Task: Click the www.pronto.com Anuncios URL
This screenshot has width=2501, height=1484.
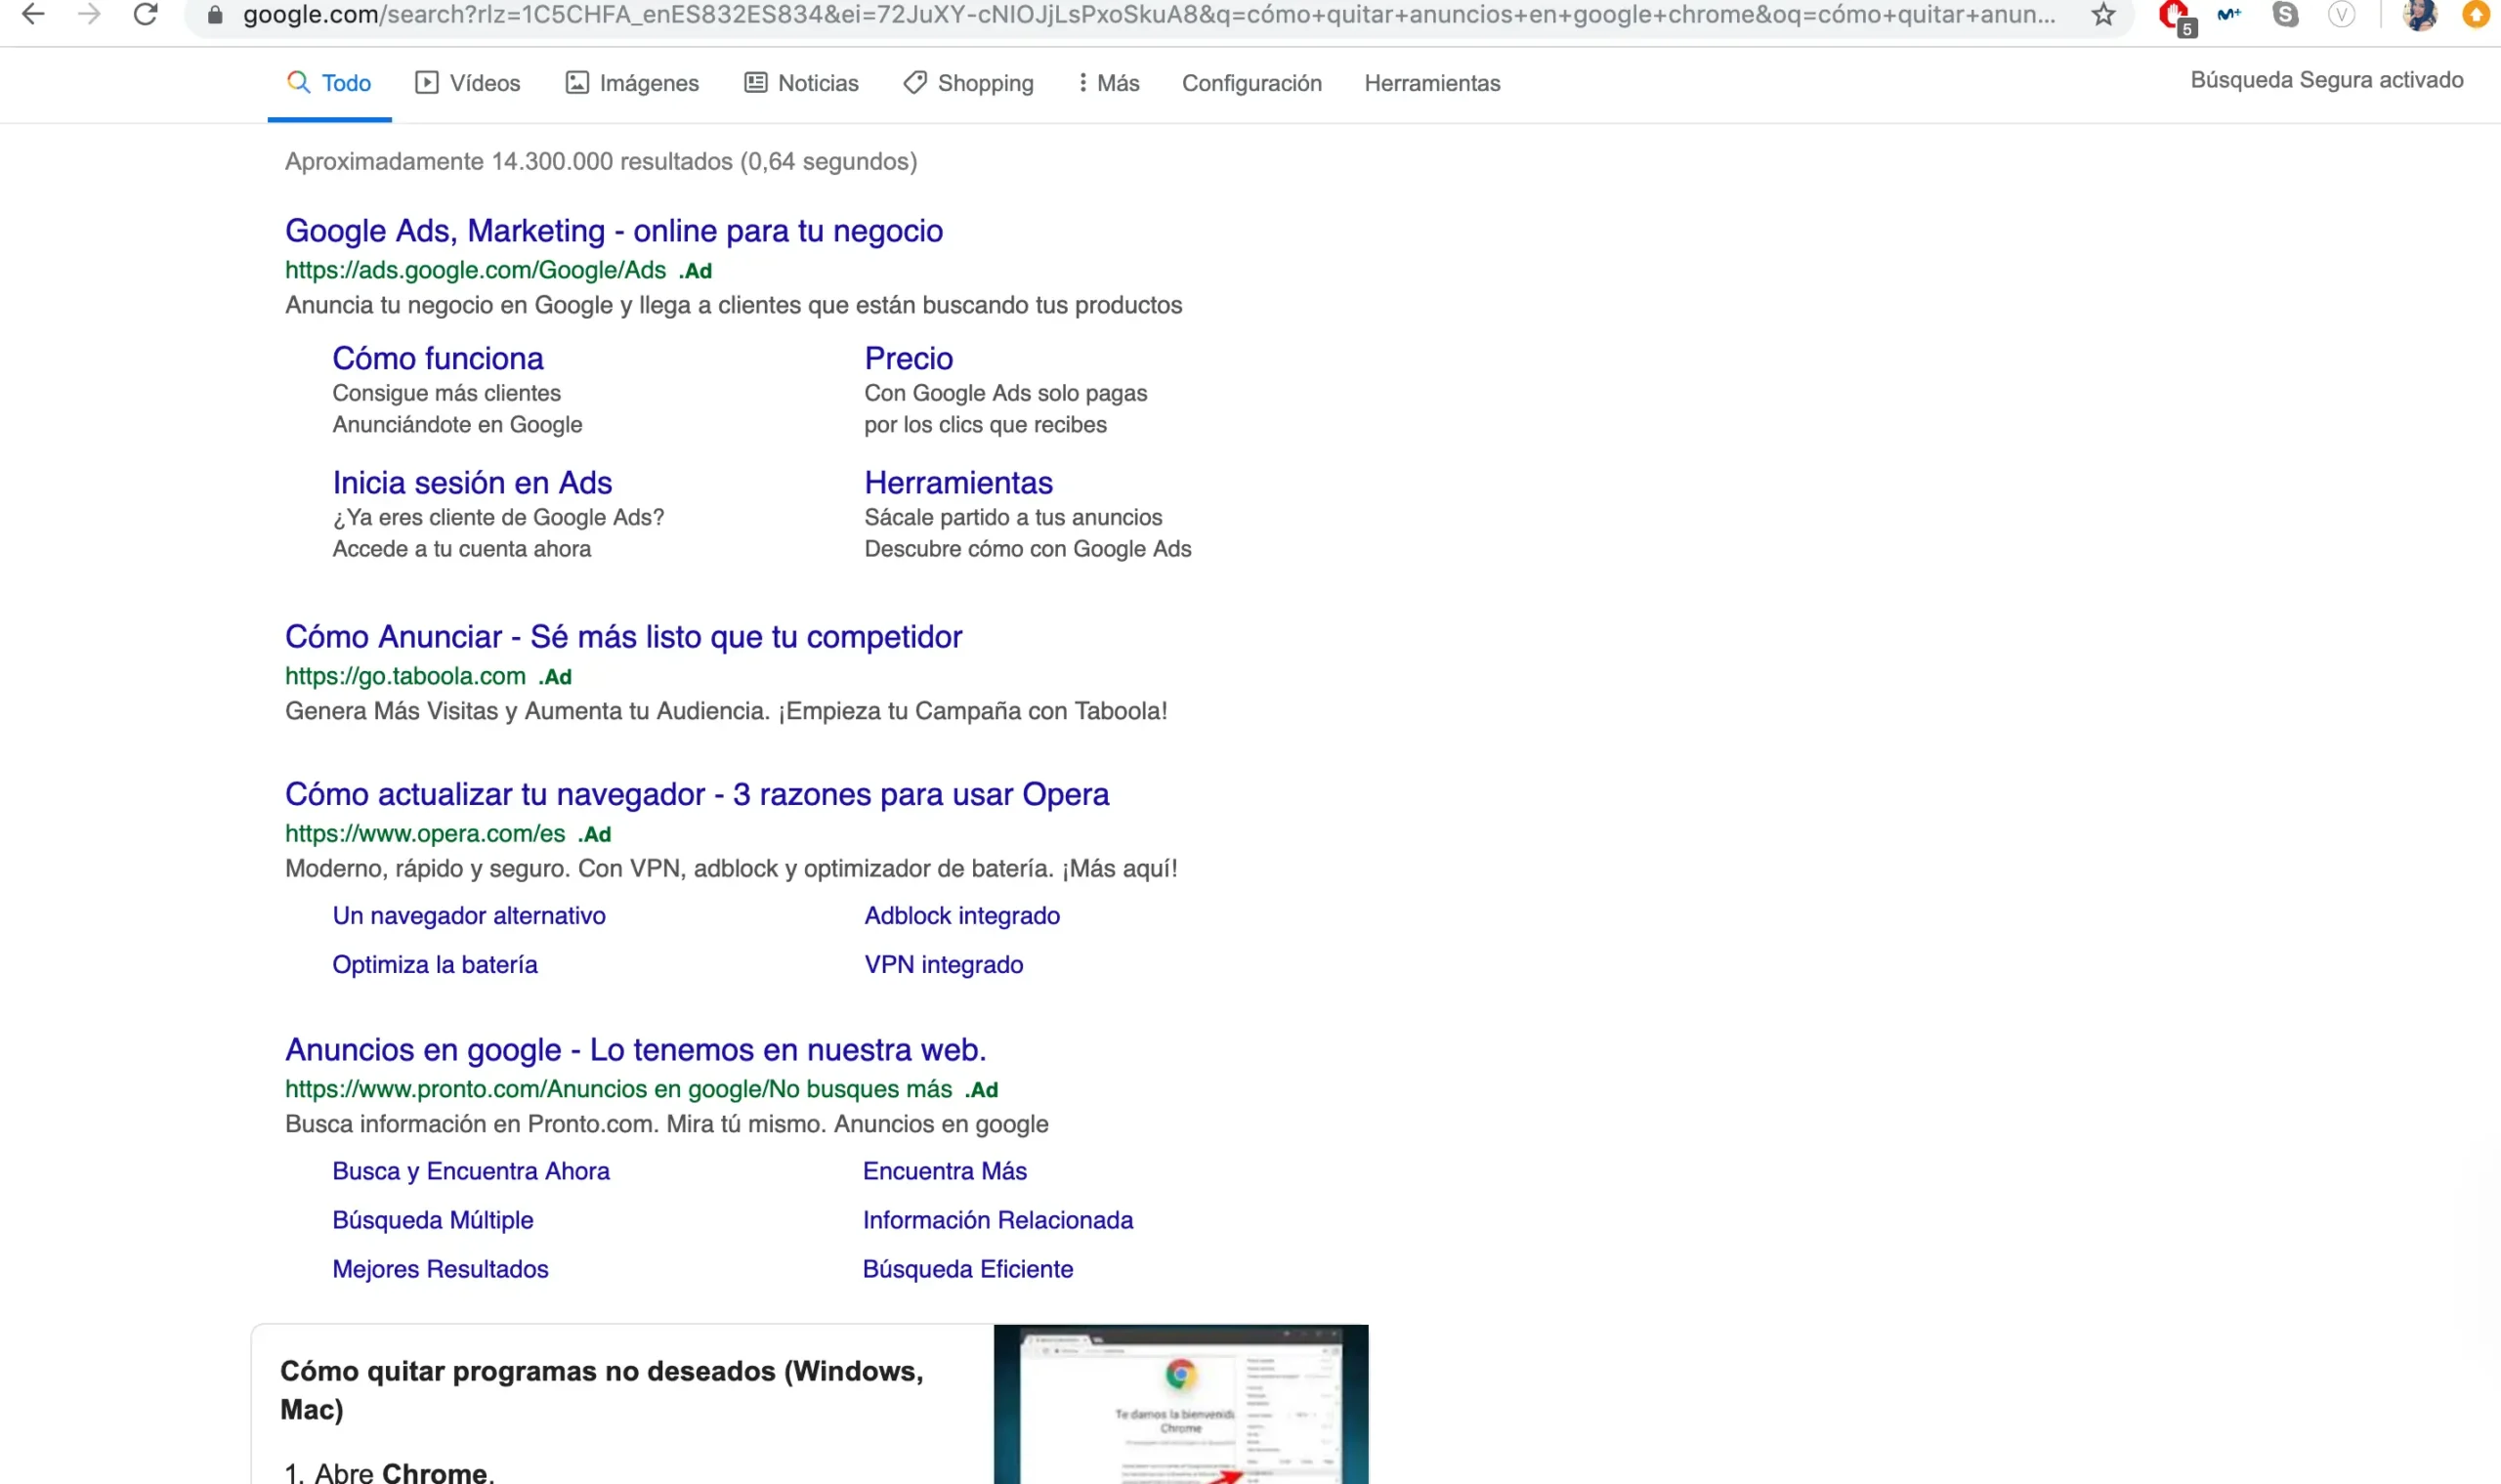Action: click(x=618, y=1089)
